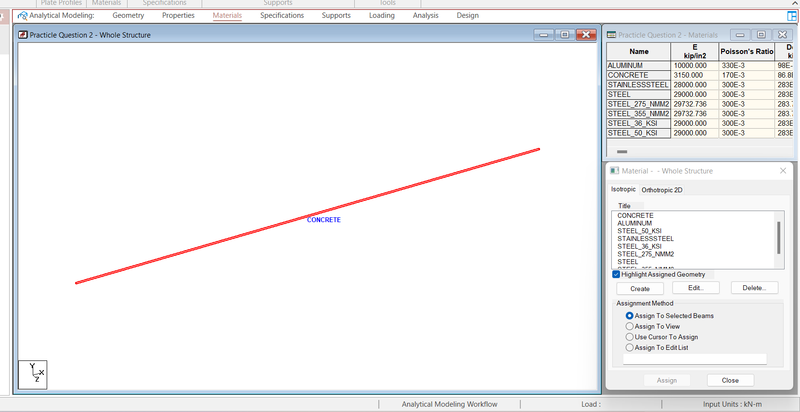The width and height of the screenshot is (800, 412).
Task: Select Assign To Selected Beams option
Action: pyautogui.click(x=629, y=316)
